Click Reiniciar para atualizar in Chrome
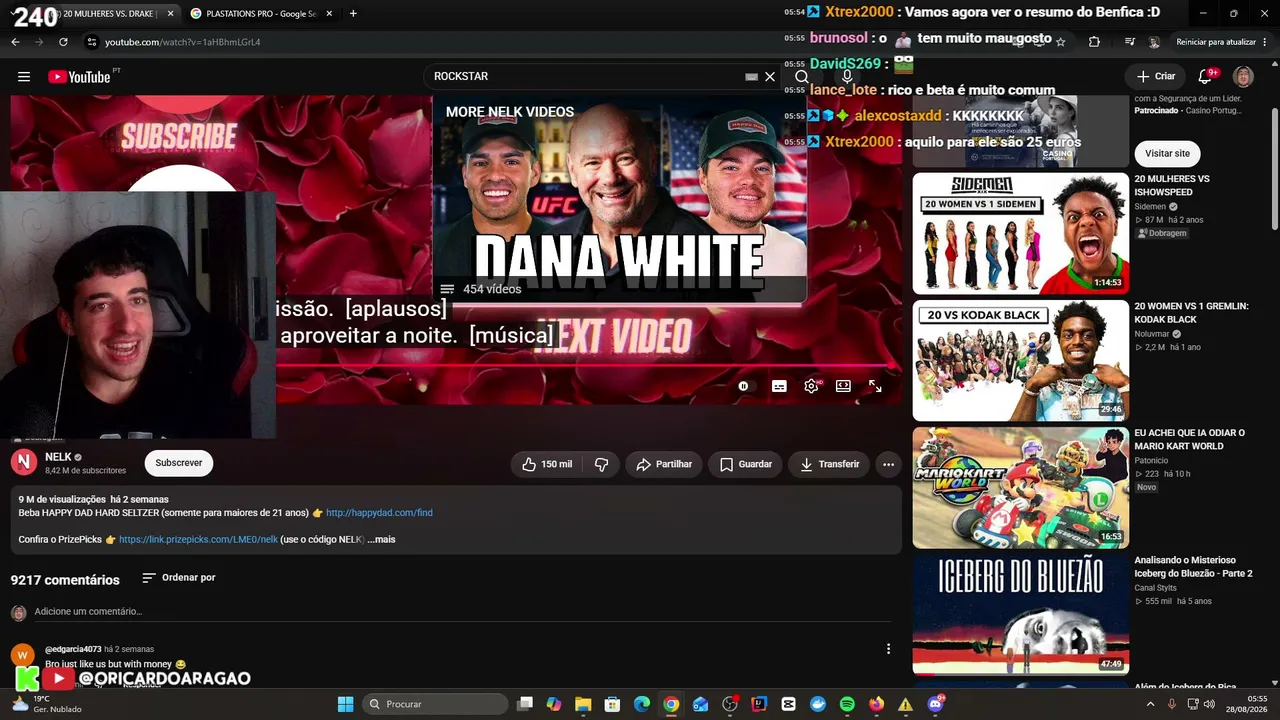The image size is (1280, 720). coord(1216,42)
